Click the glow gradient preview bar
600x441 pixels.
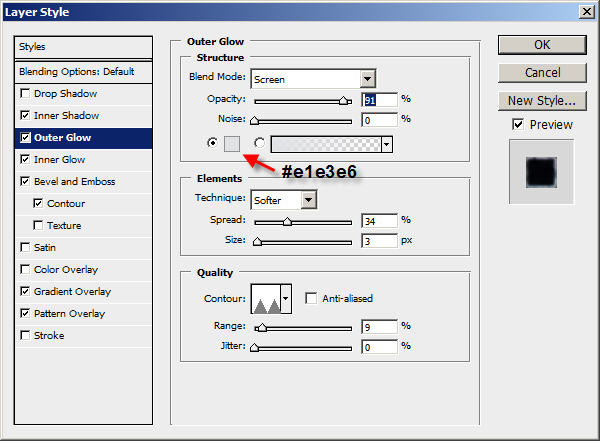point(326,145)
